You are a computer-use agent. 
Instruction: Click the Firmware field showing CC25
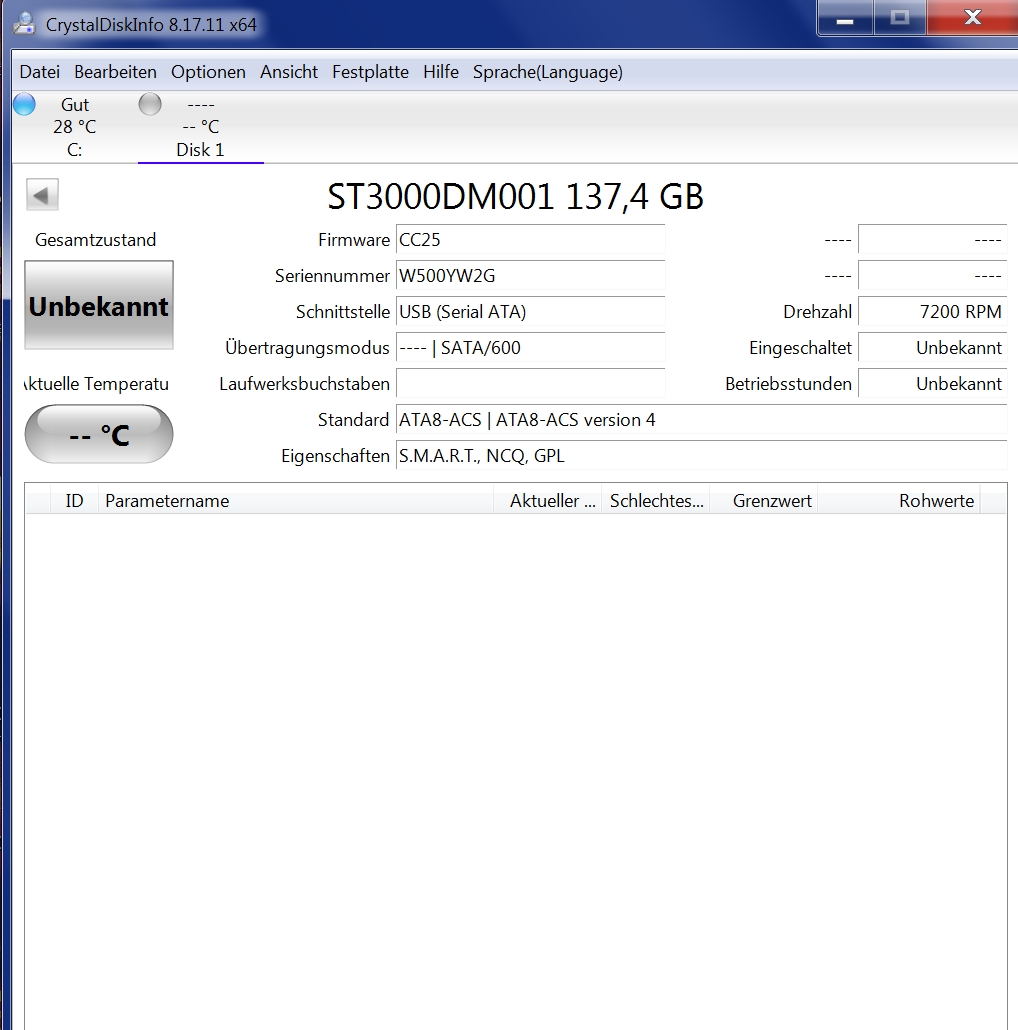(x=531, y=240)
